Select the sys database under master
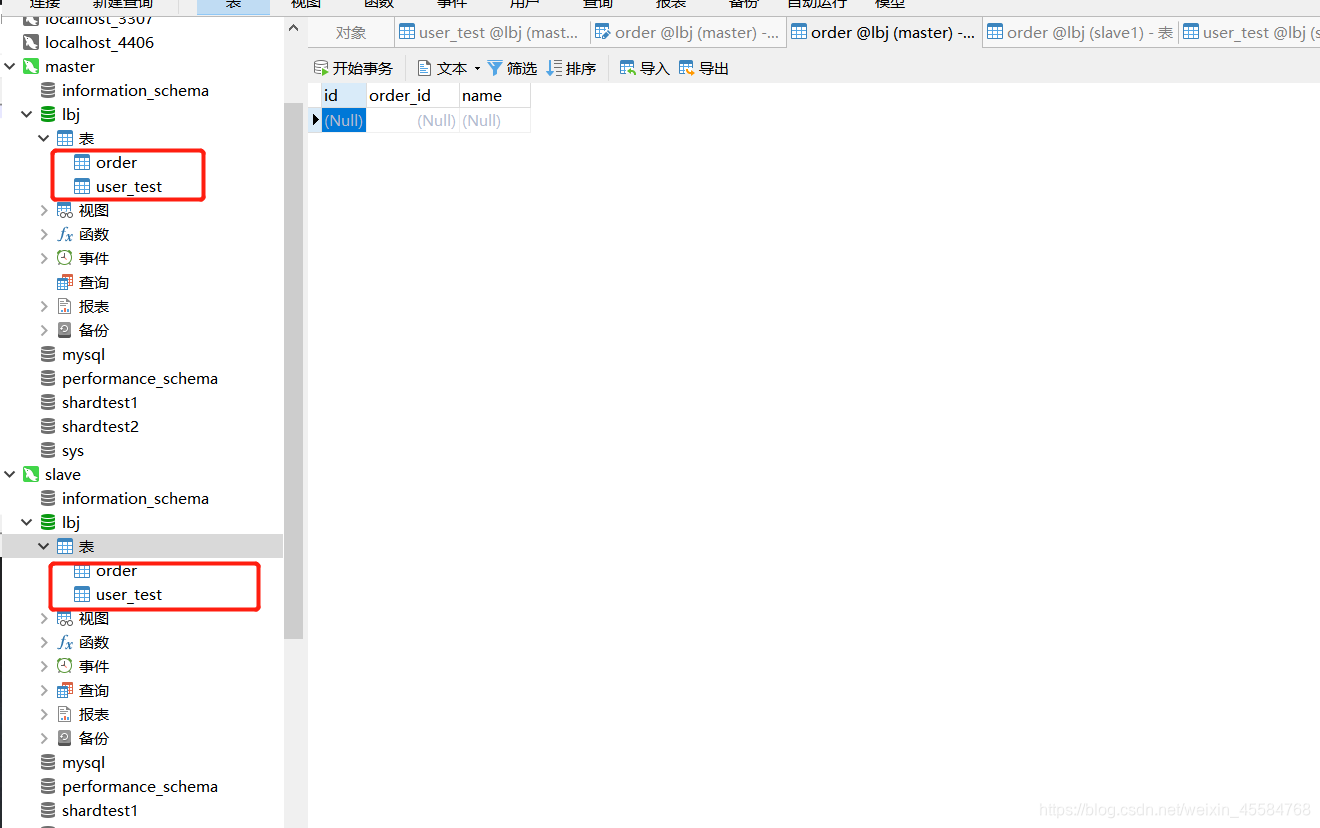Image resolution: width=1320 pixels, height=828 pixels. click(x=73, y=450)
